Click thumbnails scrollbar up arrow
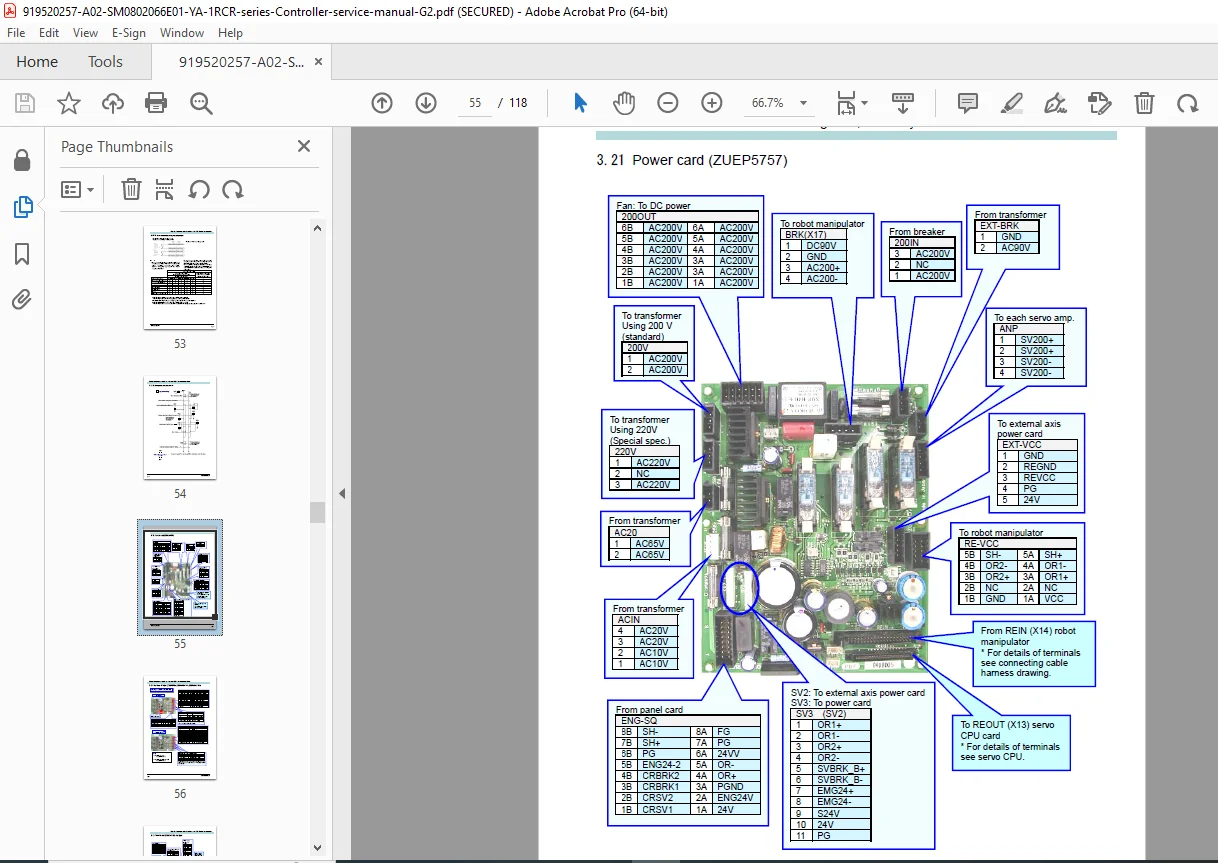Screen dimensions: 1218x863 [317, 228]
